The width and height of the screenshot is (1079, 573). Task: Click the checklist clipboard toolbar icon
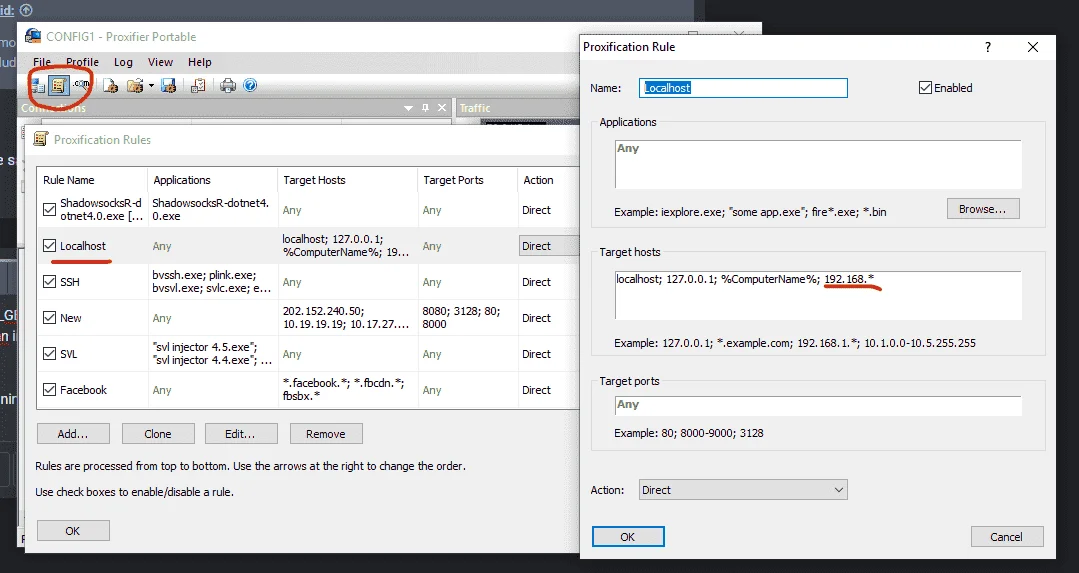pos(198,85)
